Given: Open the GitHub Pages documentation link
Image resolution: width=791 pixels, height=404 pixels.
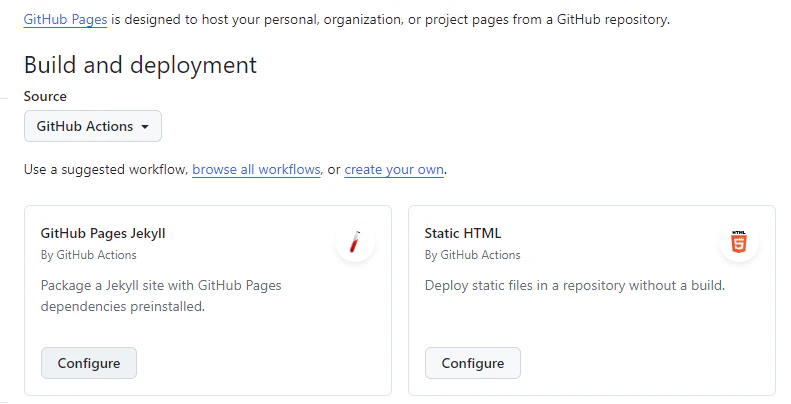Looking at the screenshot, I should pos(65,20).
